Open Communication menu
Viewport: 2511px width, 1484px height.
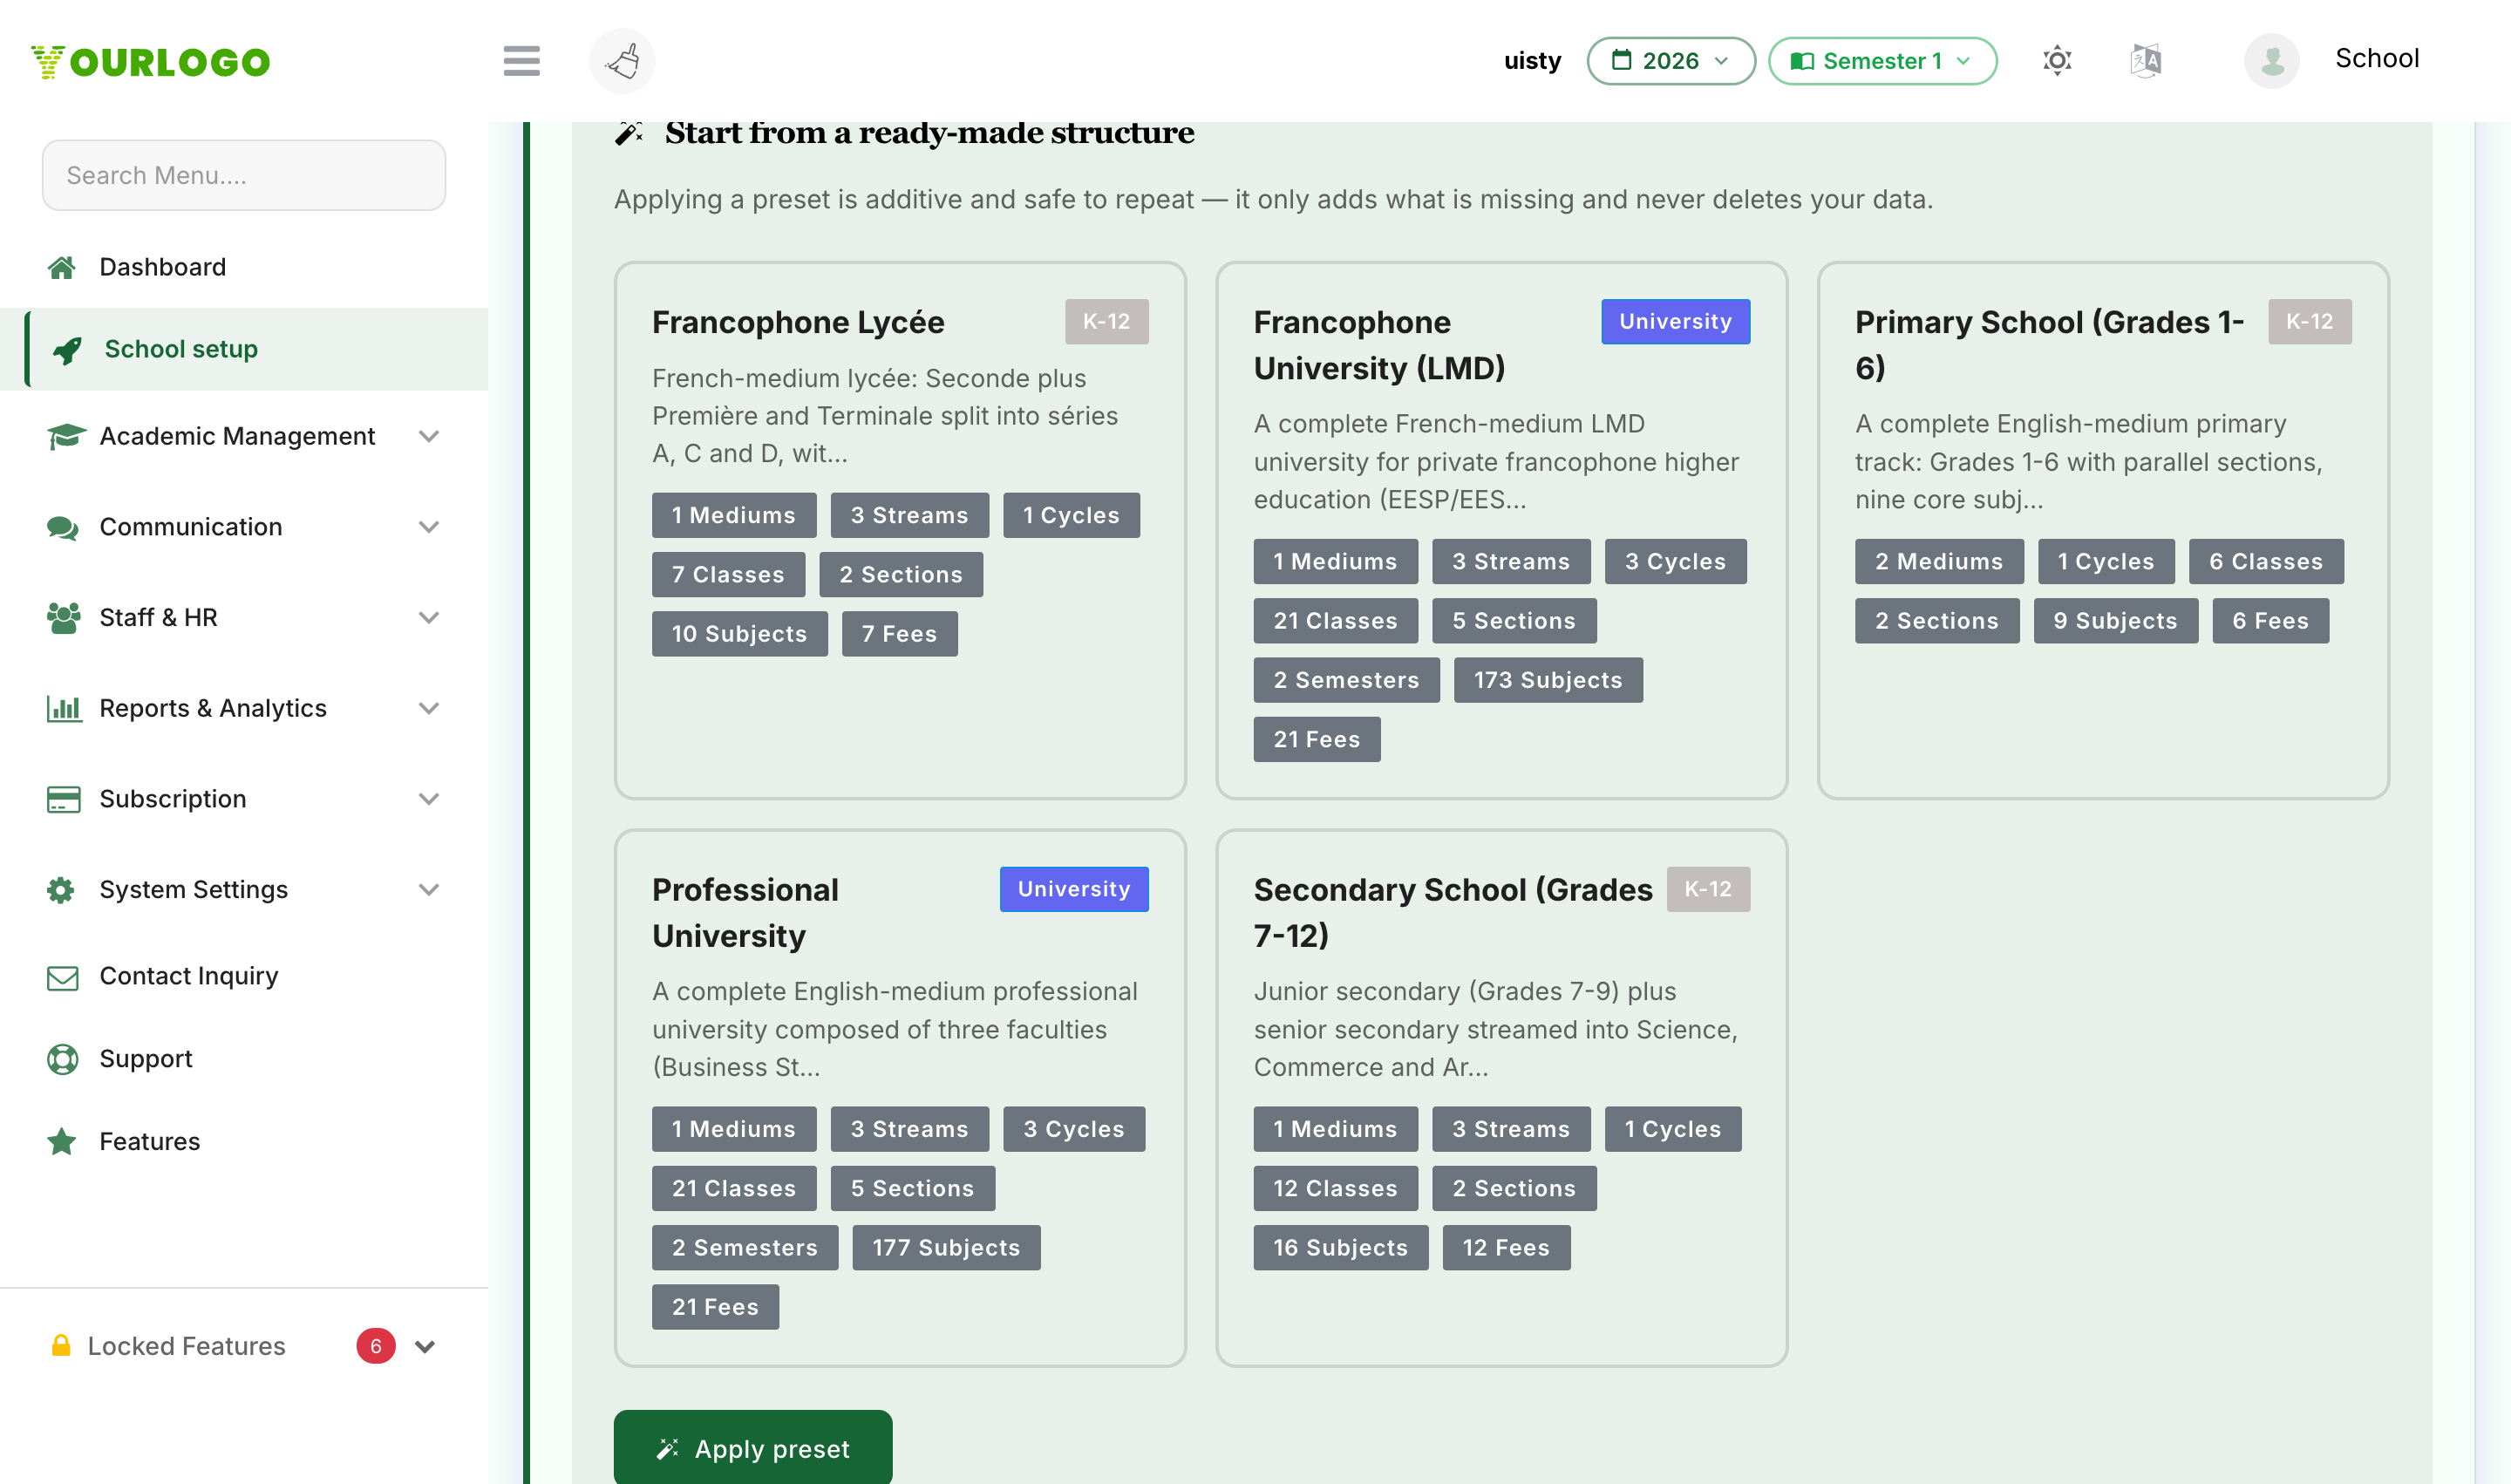point(244,527)
